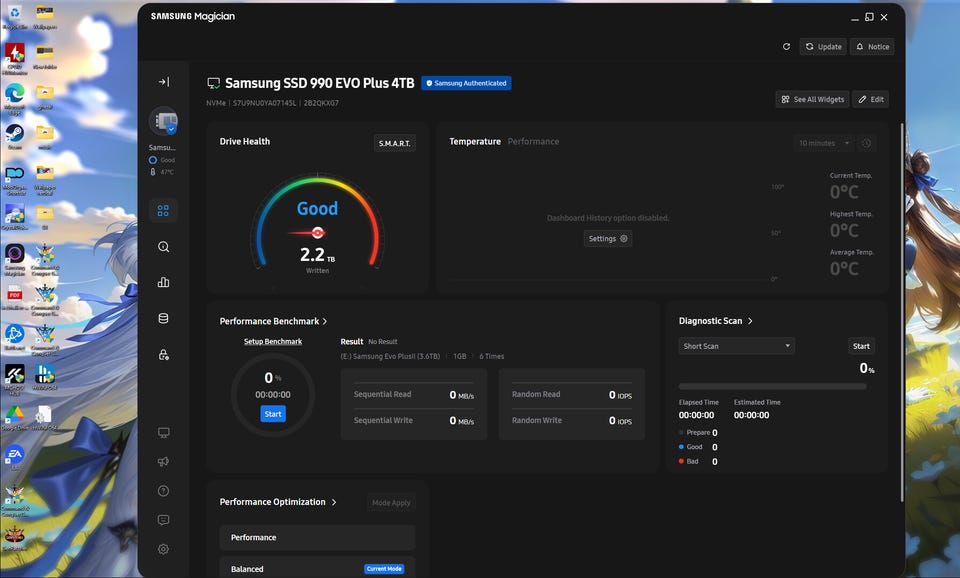Image resolution: width=960 pixels, height=578 pixels.
Task: Open the 10 minutes interval dropdown
Action: (x=823, y=143)
